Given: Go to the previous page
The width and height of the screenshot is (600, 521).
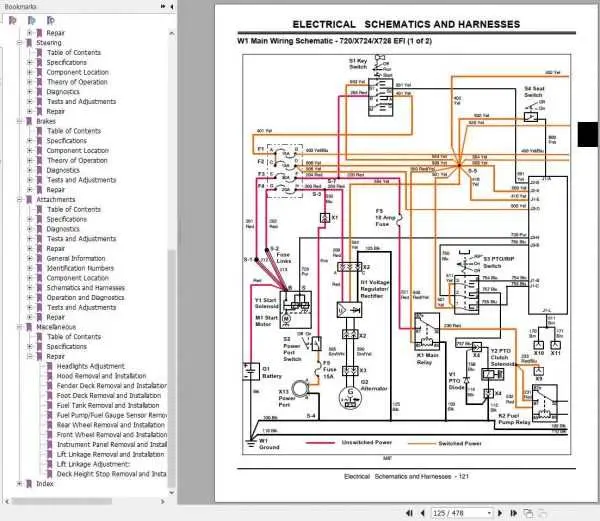Looking at the screenshot, I should [x=422, y=513].
